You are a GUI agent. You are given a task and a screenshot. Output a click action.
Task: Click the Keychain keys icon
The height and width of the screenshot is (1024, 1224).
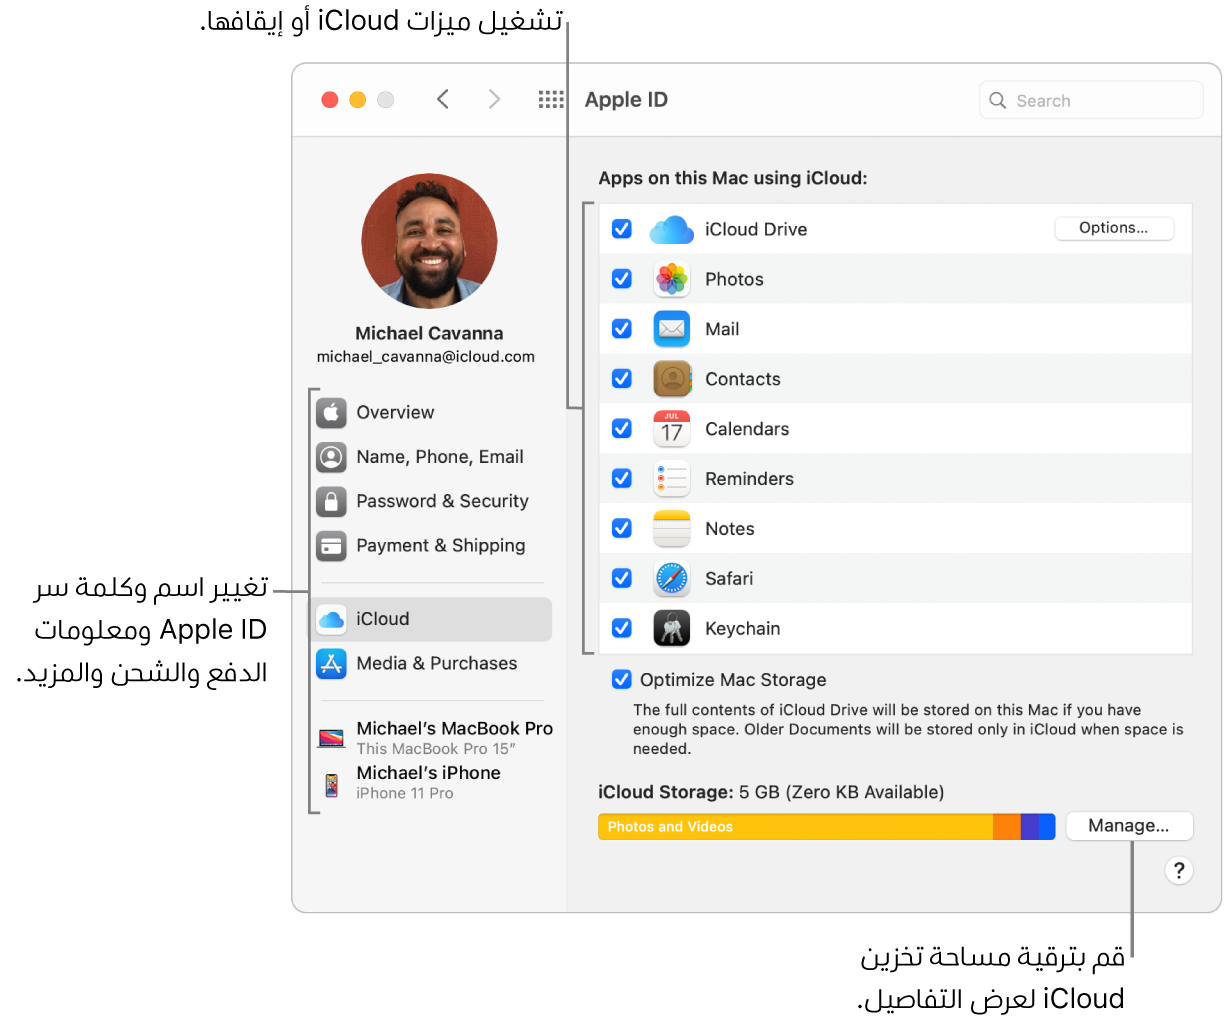pyautogui.click(x=672, y=628)
